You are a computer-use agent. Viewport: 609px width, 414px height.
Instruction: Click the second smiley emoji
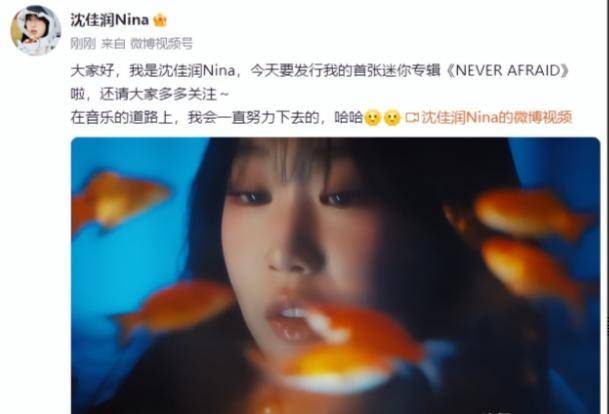click(x=392, y=118)
